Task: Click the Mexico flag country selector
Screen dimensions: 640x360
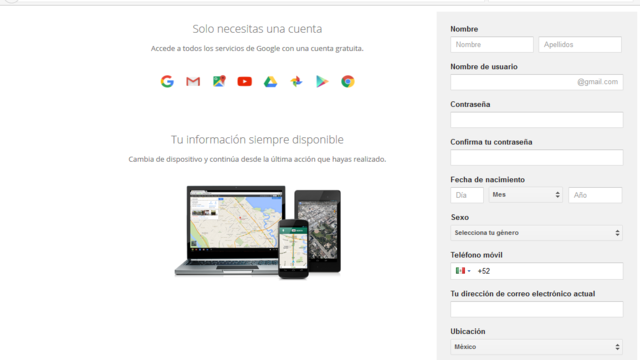Action: coord(463,271)
